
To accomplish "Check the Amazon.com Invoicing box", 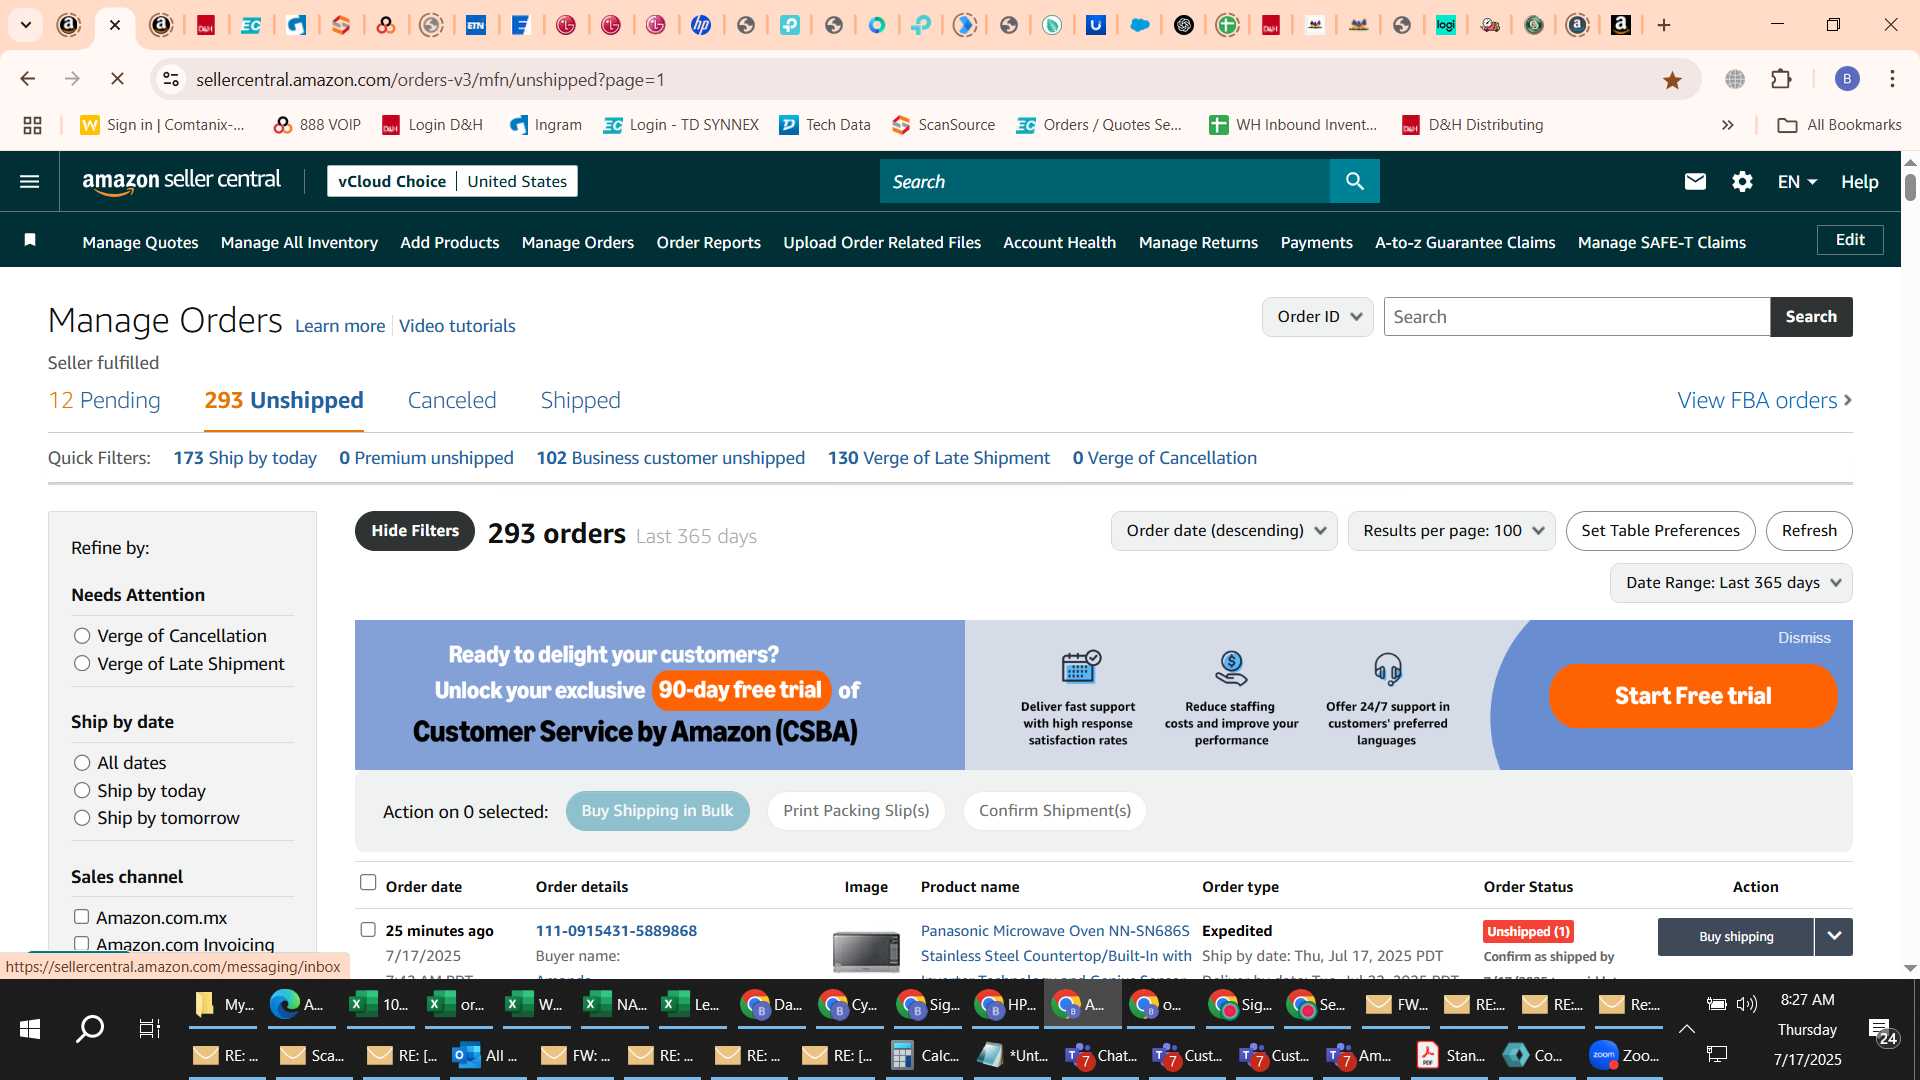I will 82,944.
